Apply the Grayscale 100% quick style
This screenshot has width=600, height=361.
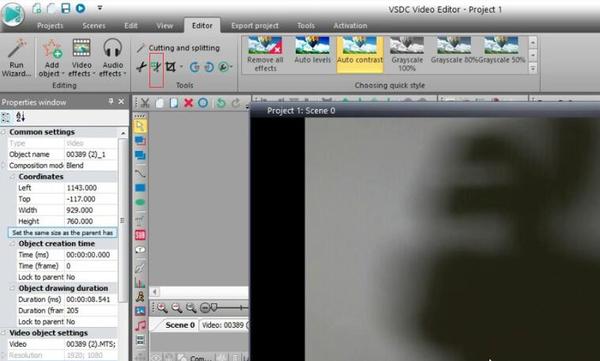pos(407,54)
